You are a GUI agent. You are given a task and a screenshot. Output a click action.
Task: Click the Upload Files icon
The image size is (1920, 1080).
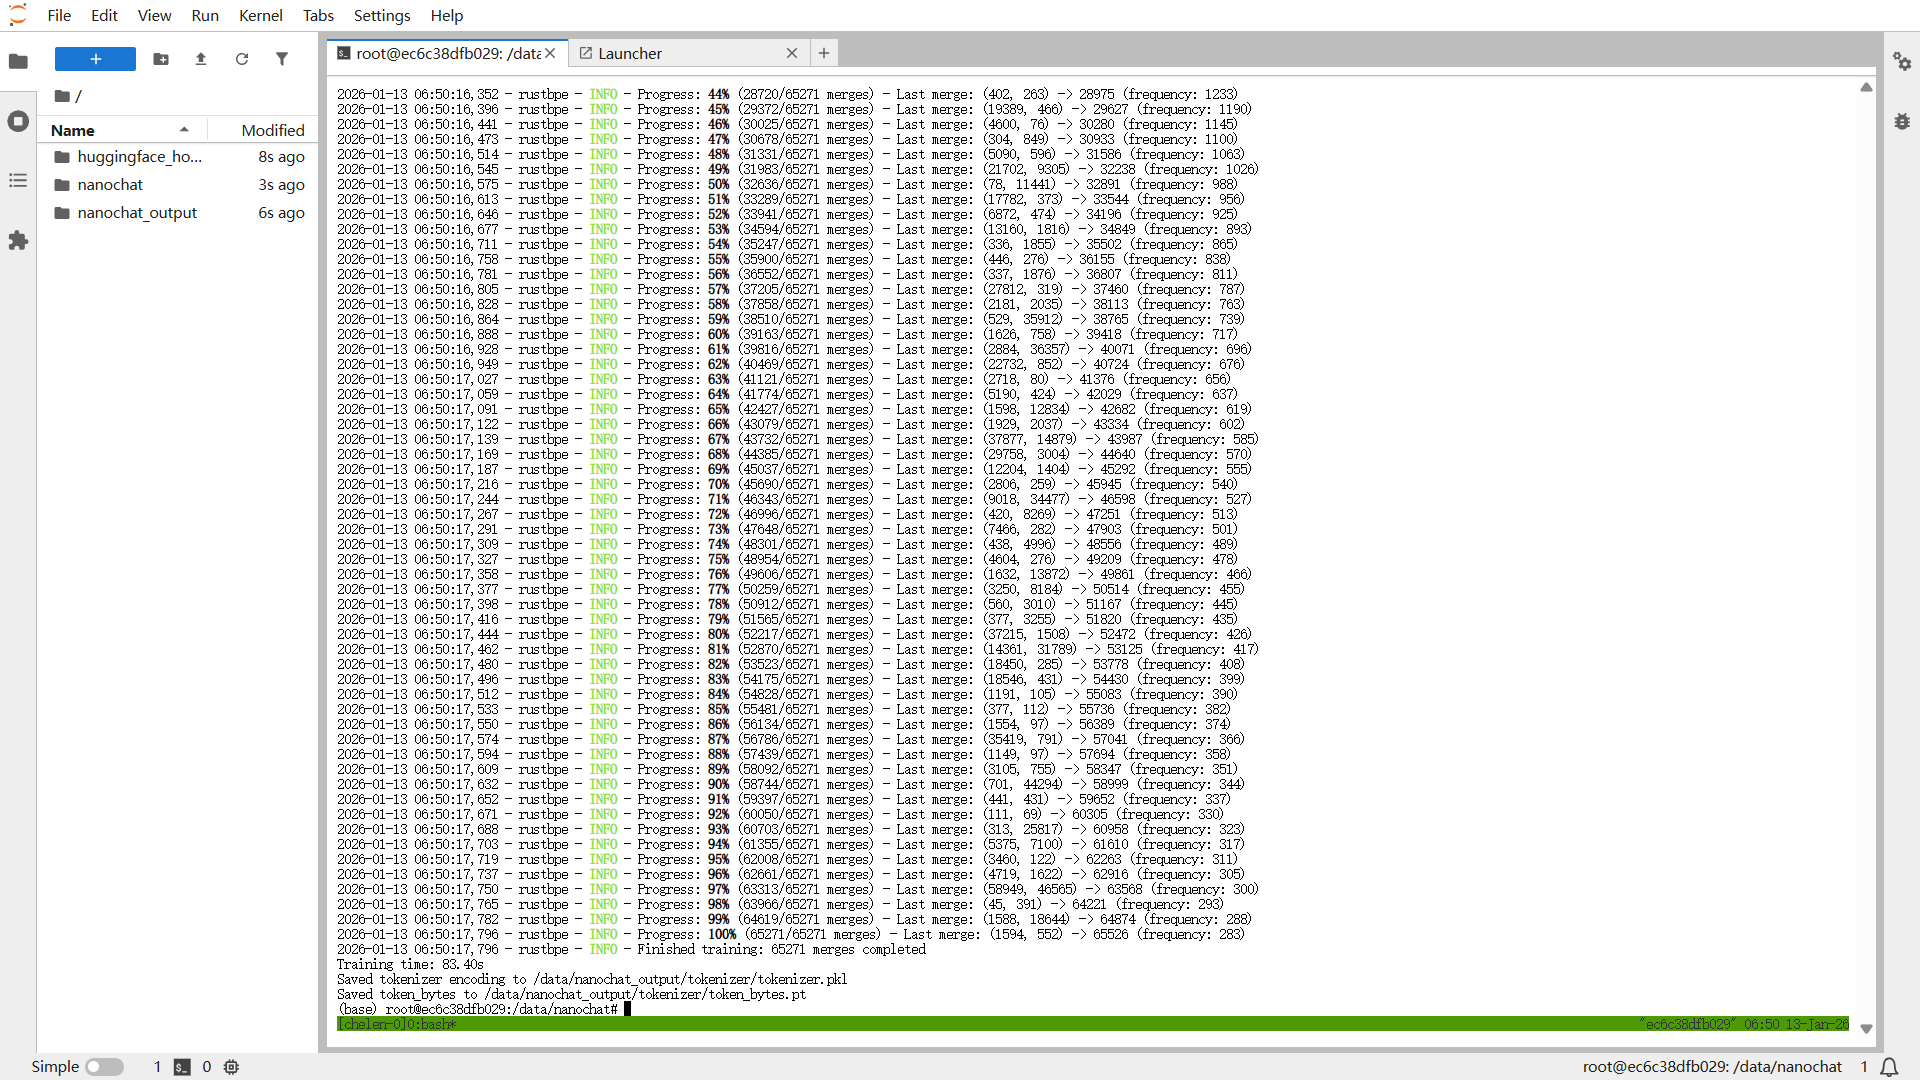point(201,59)
